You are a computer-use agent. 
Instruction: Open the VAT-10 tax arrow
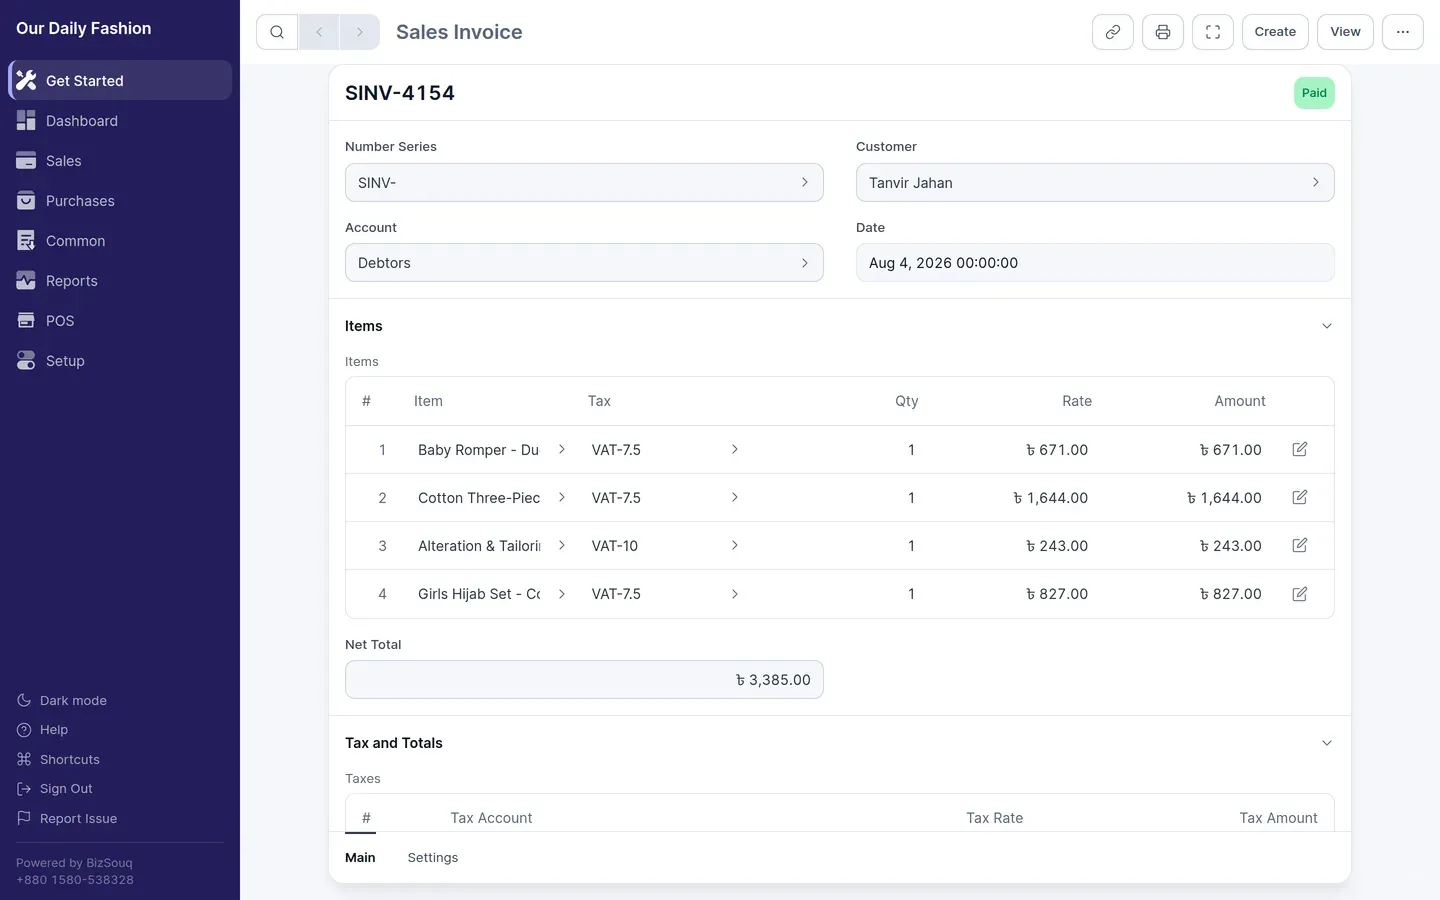(x=735, y=545)
